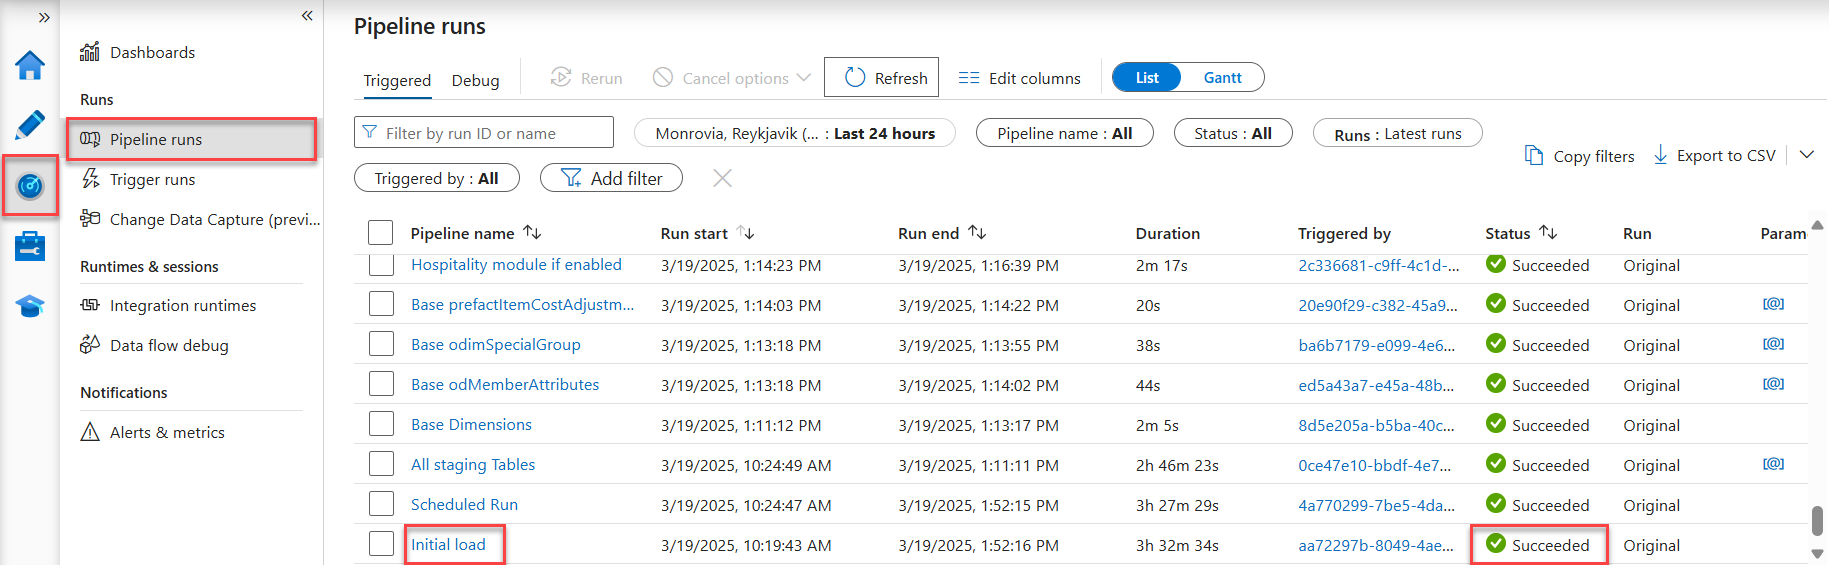This screenshot has height=565, width=1829.
Task: Open the Status : All filter dropdown
Action: pos(1232,133)
